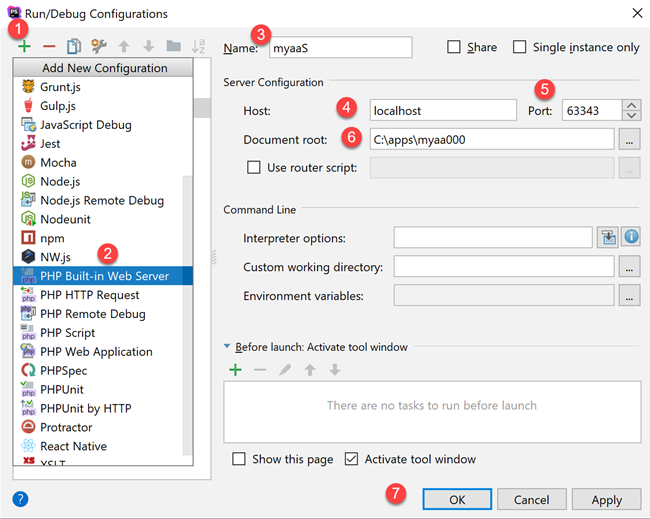
Task: Click the panel splitter handle
Action: pyautogui.click(x=214, y=257)
